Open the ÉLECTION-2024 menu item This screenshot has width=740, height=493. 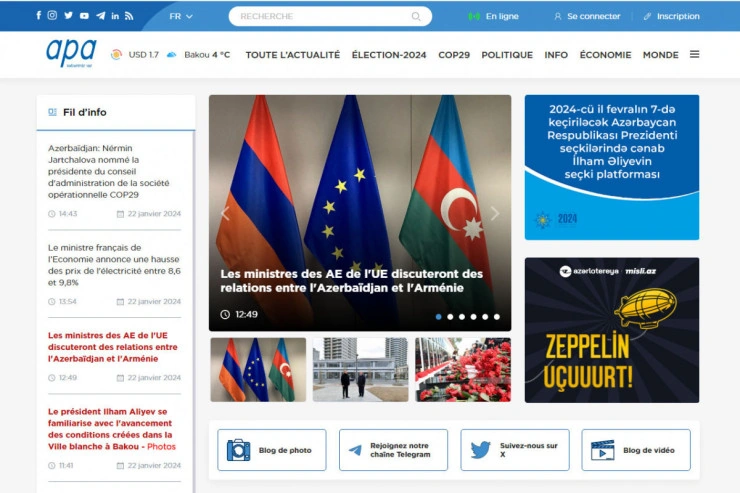click(389, 55)
